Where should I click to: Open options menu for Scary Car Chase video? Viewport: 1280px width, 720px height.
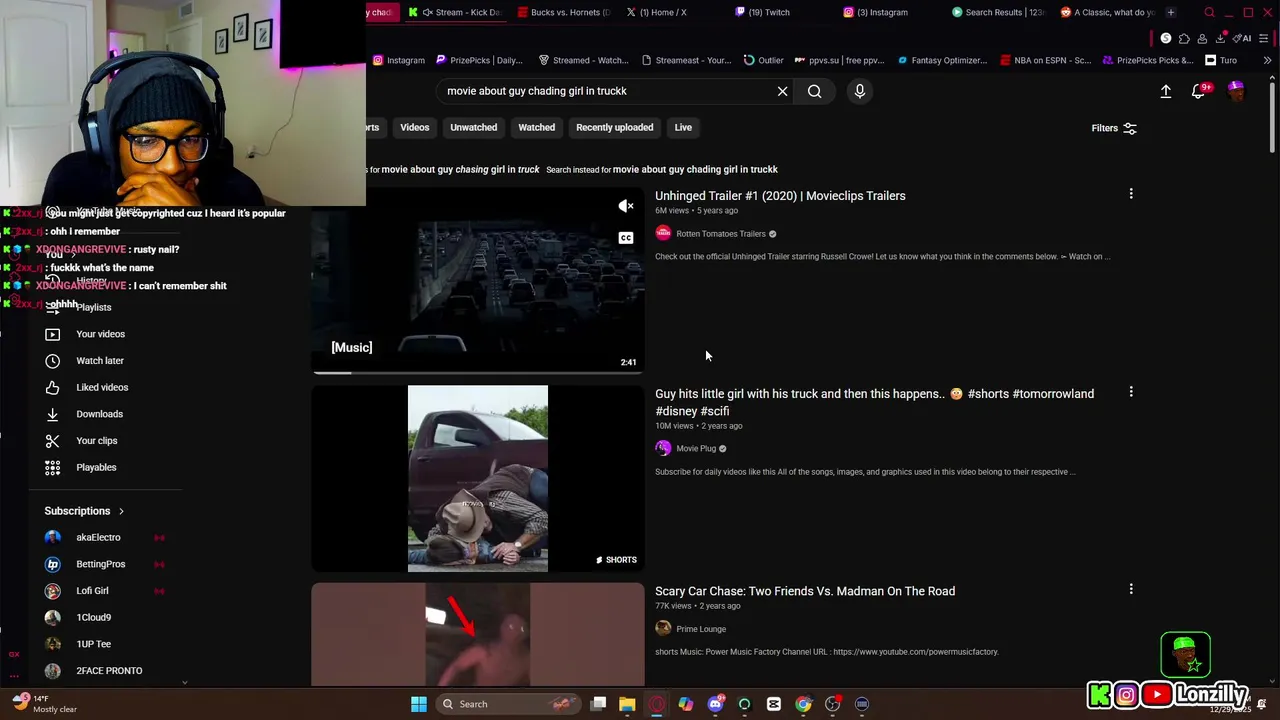(x=1131, y=589)
